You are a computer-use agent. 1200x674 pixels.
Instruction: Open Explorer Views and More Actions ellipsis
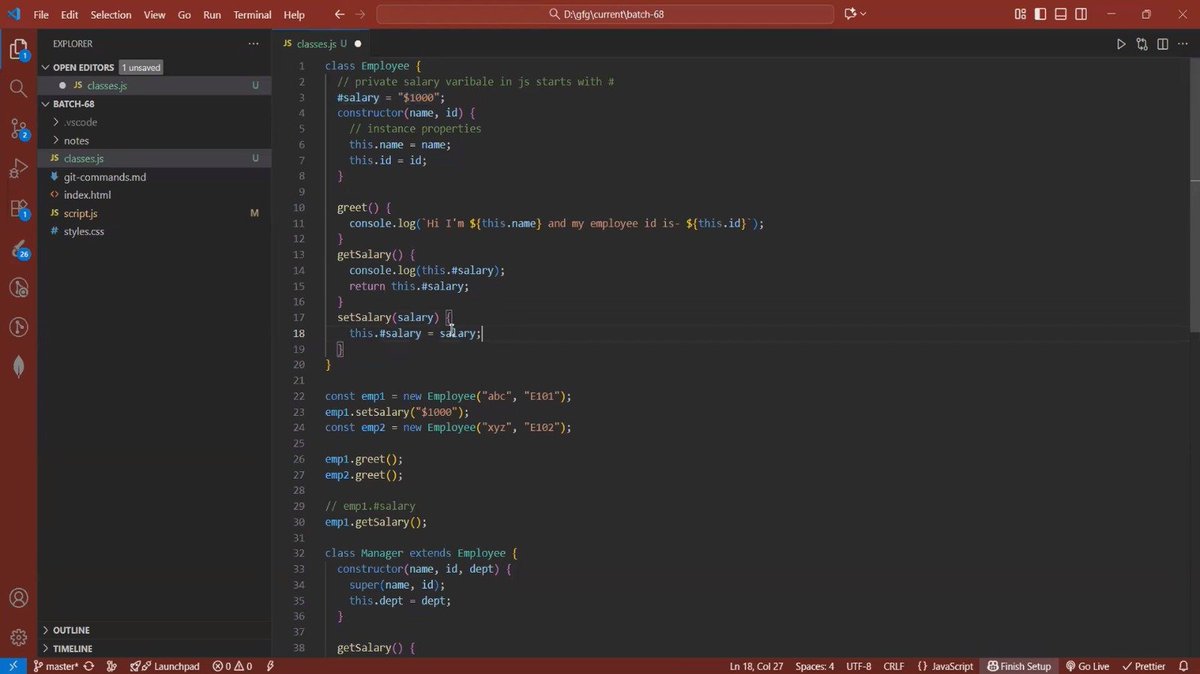point(253,44)
